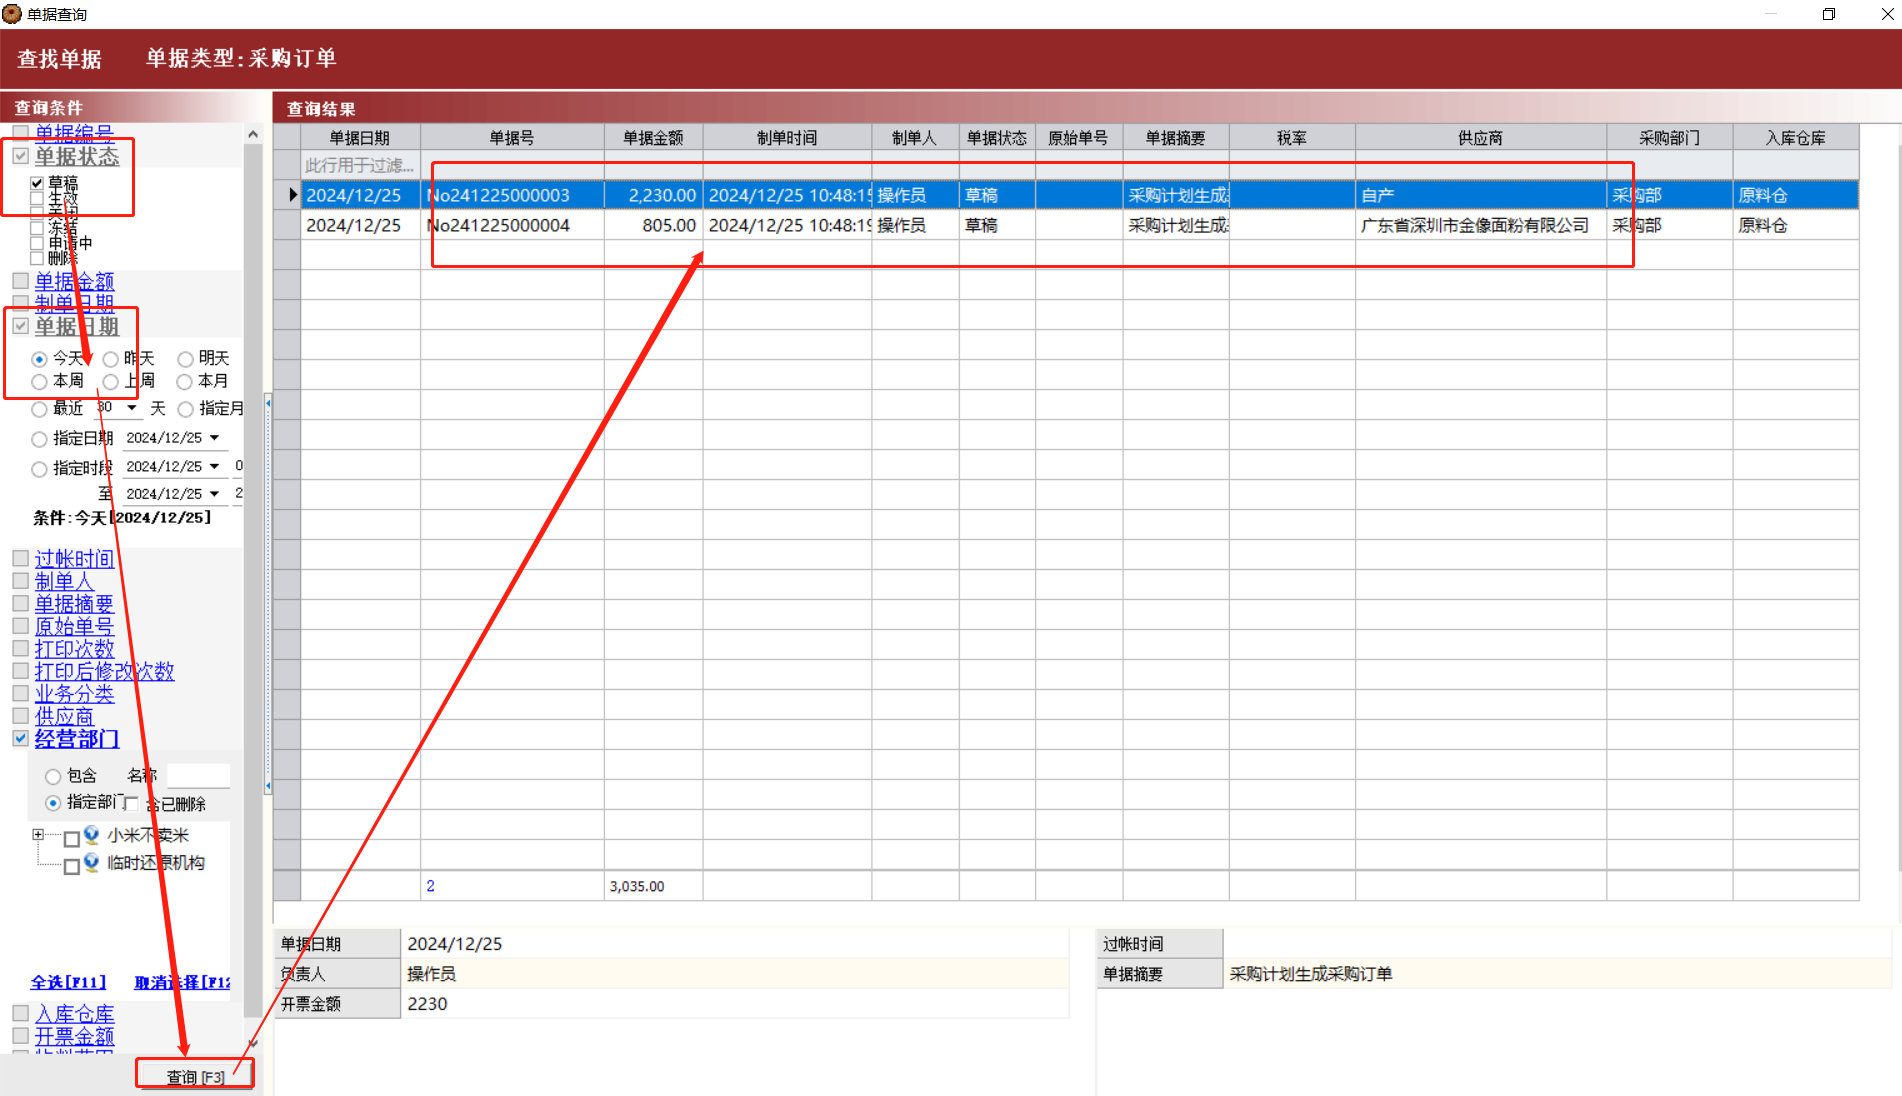
Task: Click the No241225000003 order number cell
Action: 512,195
